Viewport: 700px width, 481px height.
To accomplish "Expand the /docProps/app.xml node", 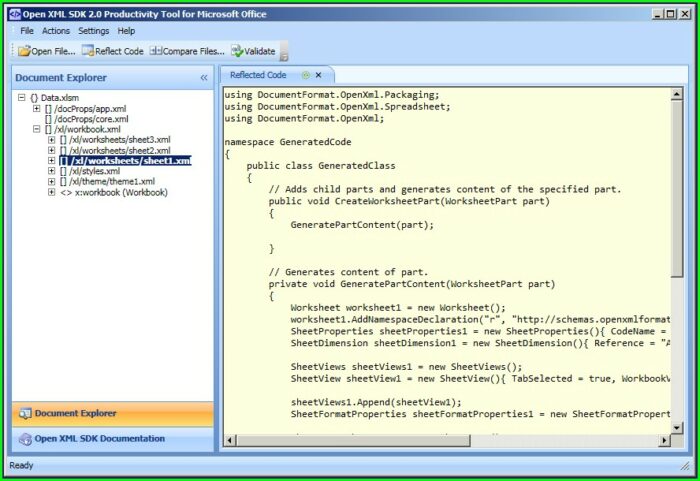I will (37, 109).
